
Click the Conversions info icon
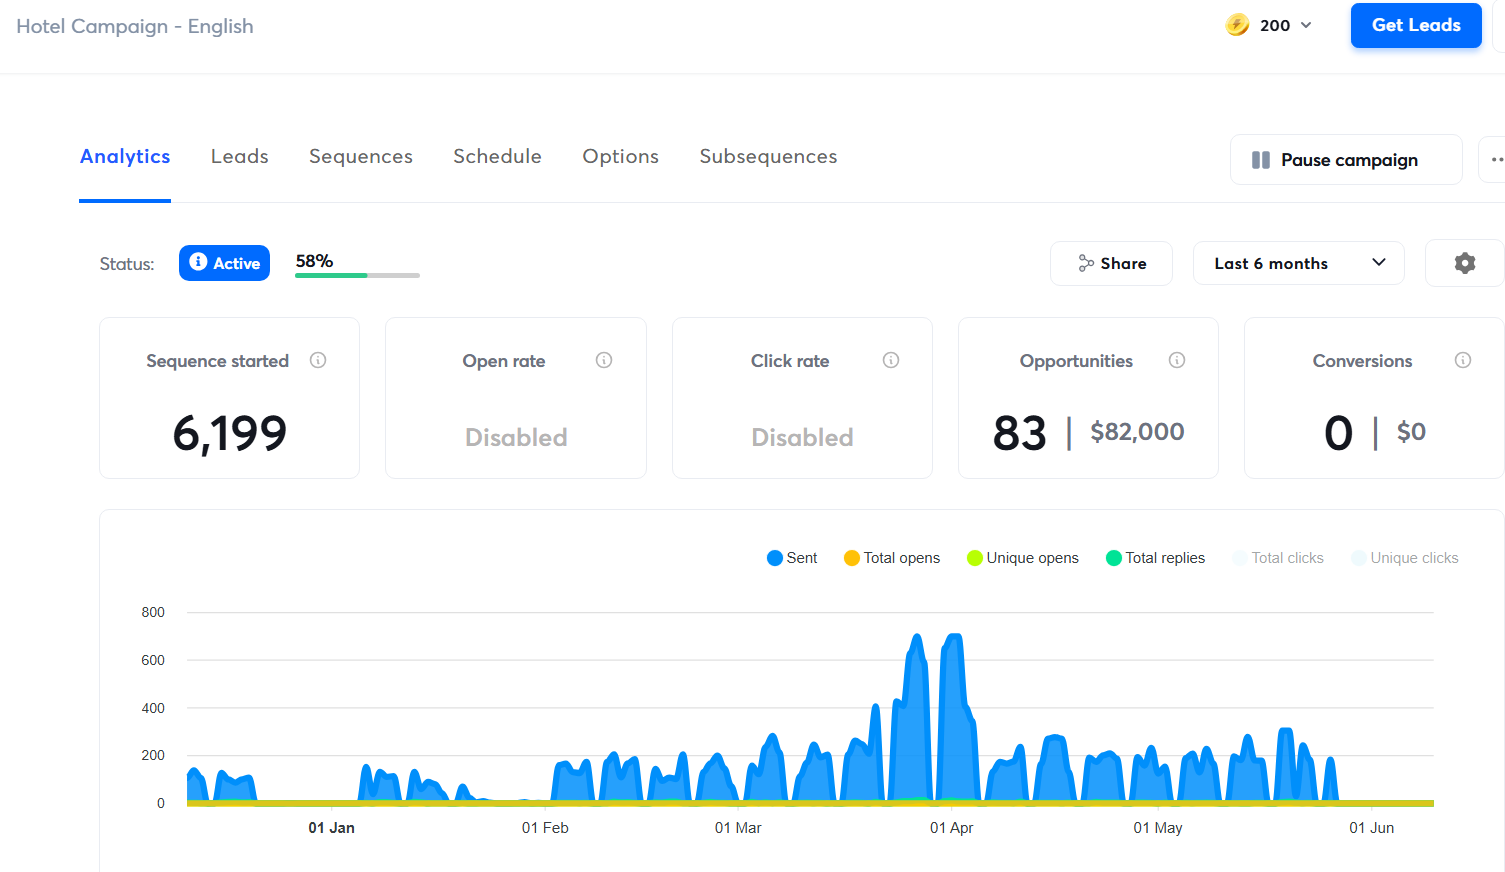click(x=1463, y=360)
